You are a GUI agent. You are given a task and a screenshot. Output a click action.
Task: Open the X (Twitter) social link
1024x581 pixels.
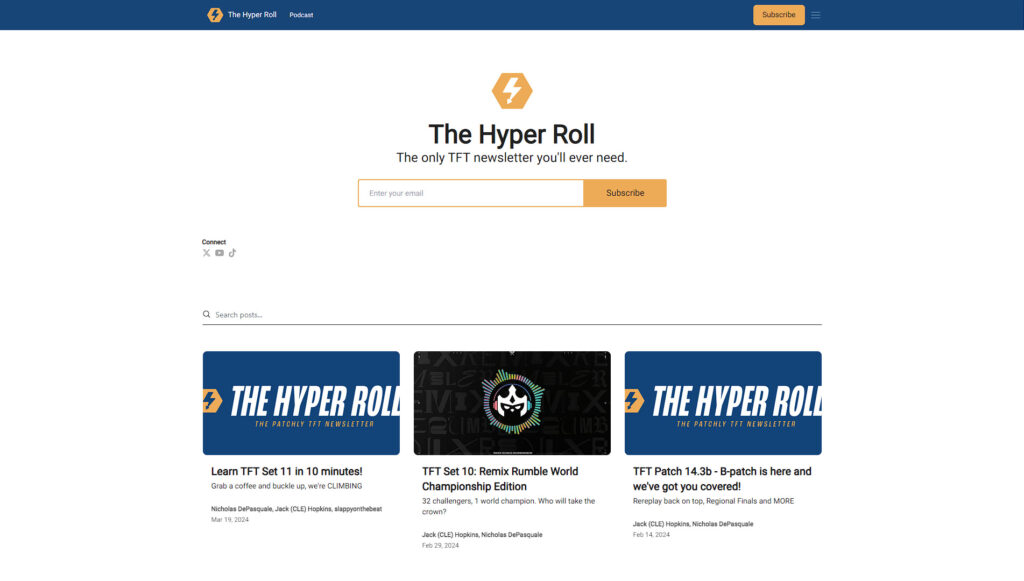(207, 253)
